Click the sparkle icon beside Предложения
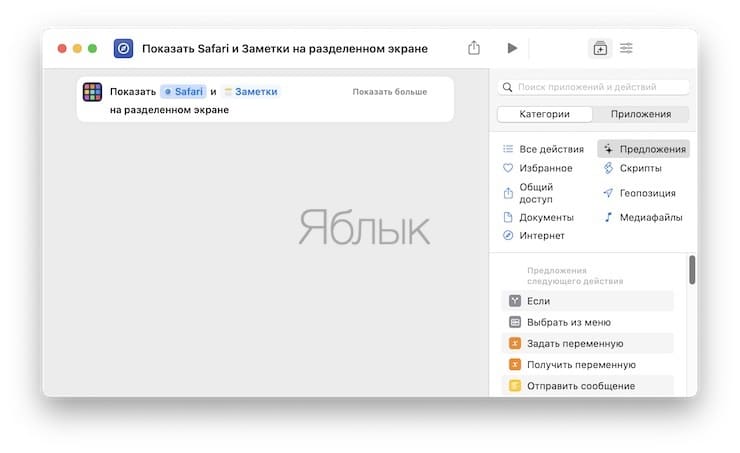 click(609, 149)
